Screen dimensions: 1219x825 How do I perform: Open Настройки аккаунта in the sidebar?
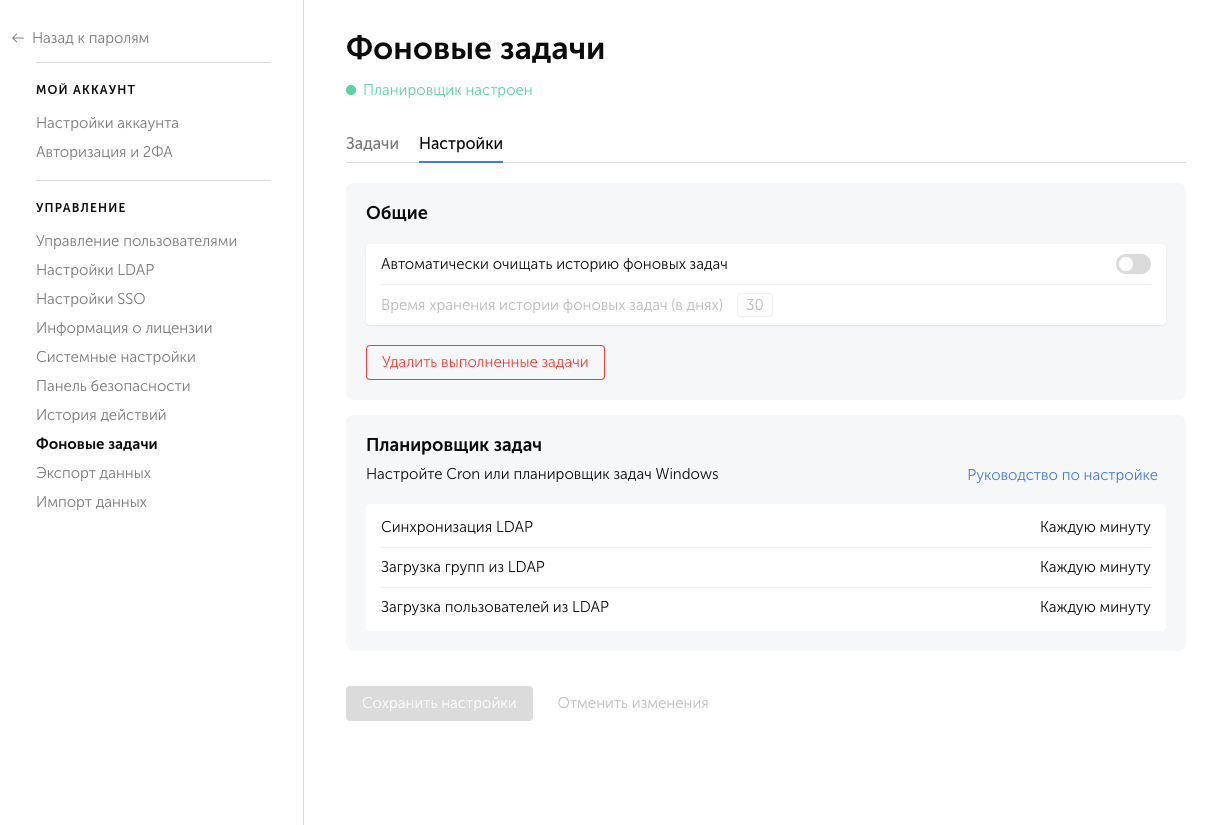[x=107, y=122]
